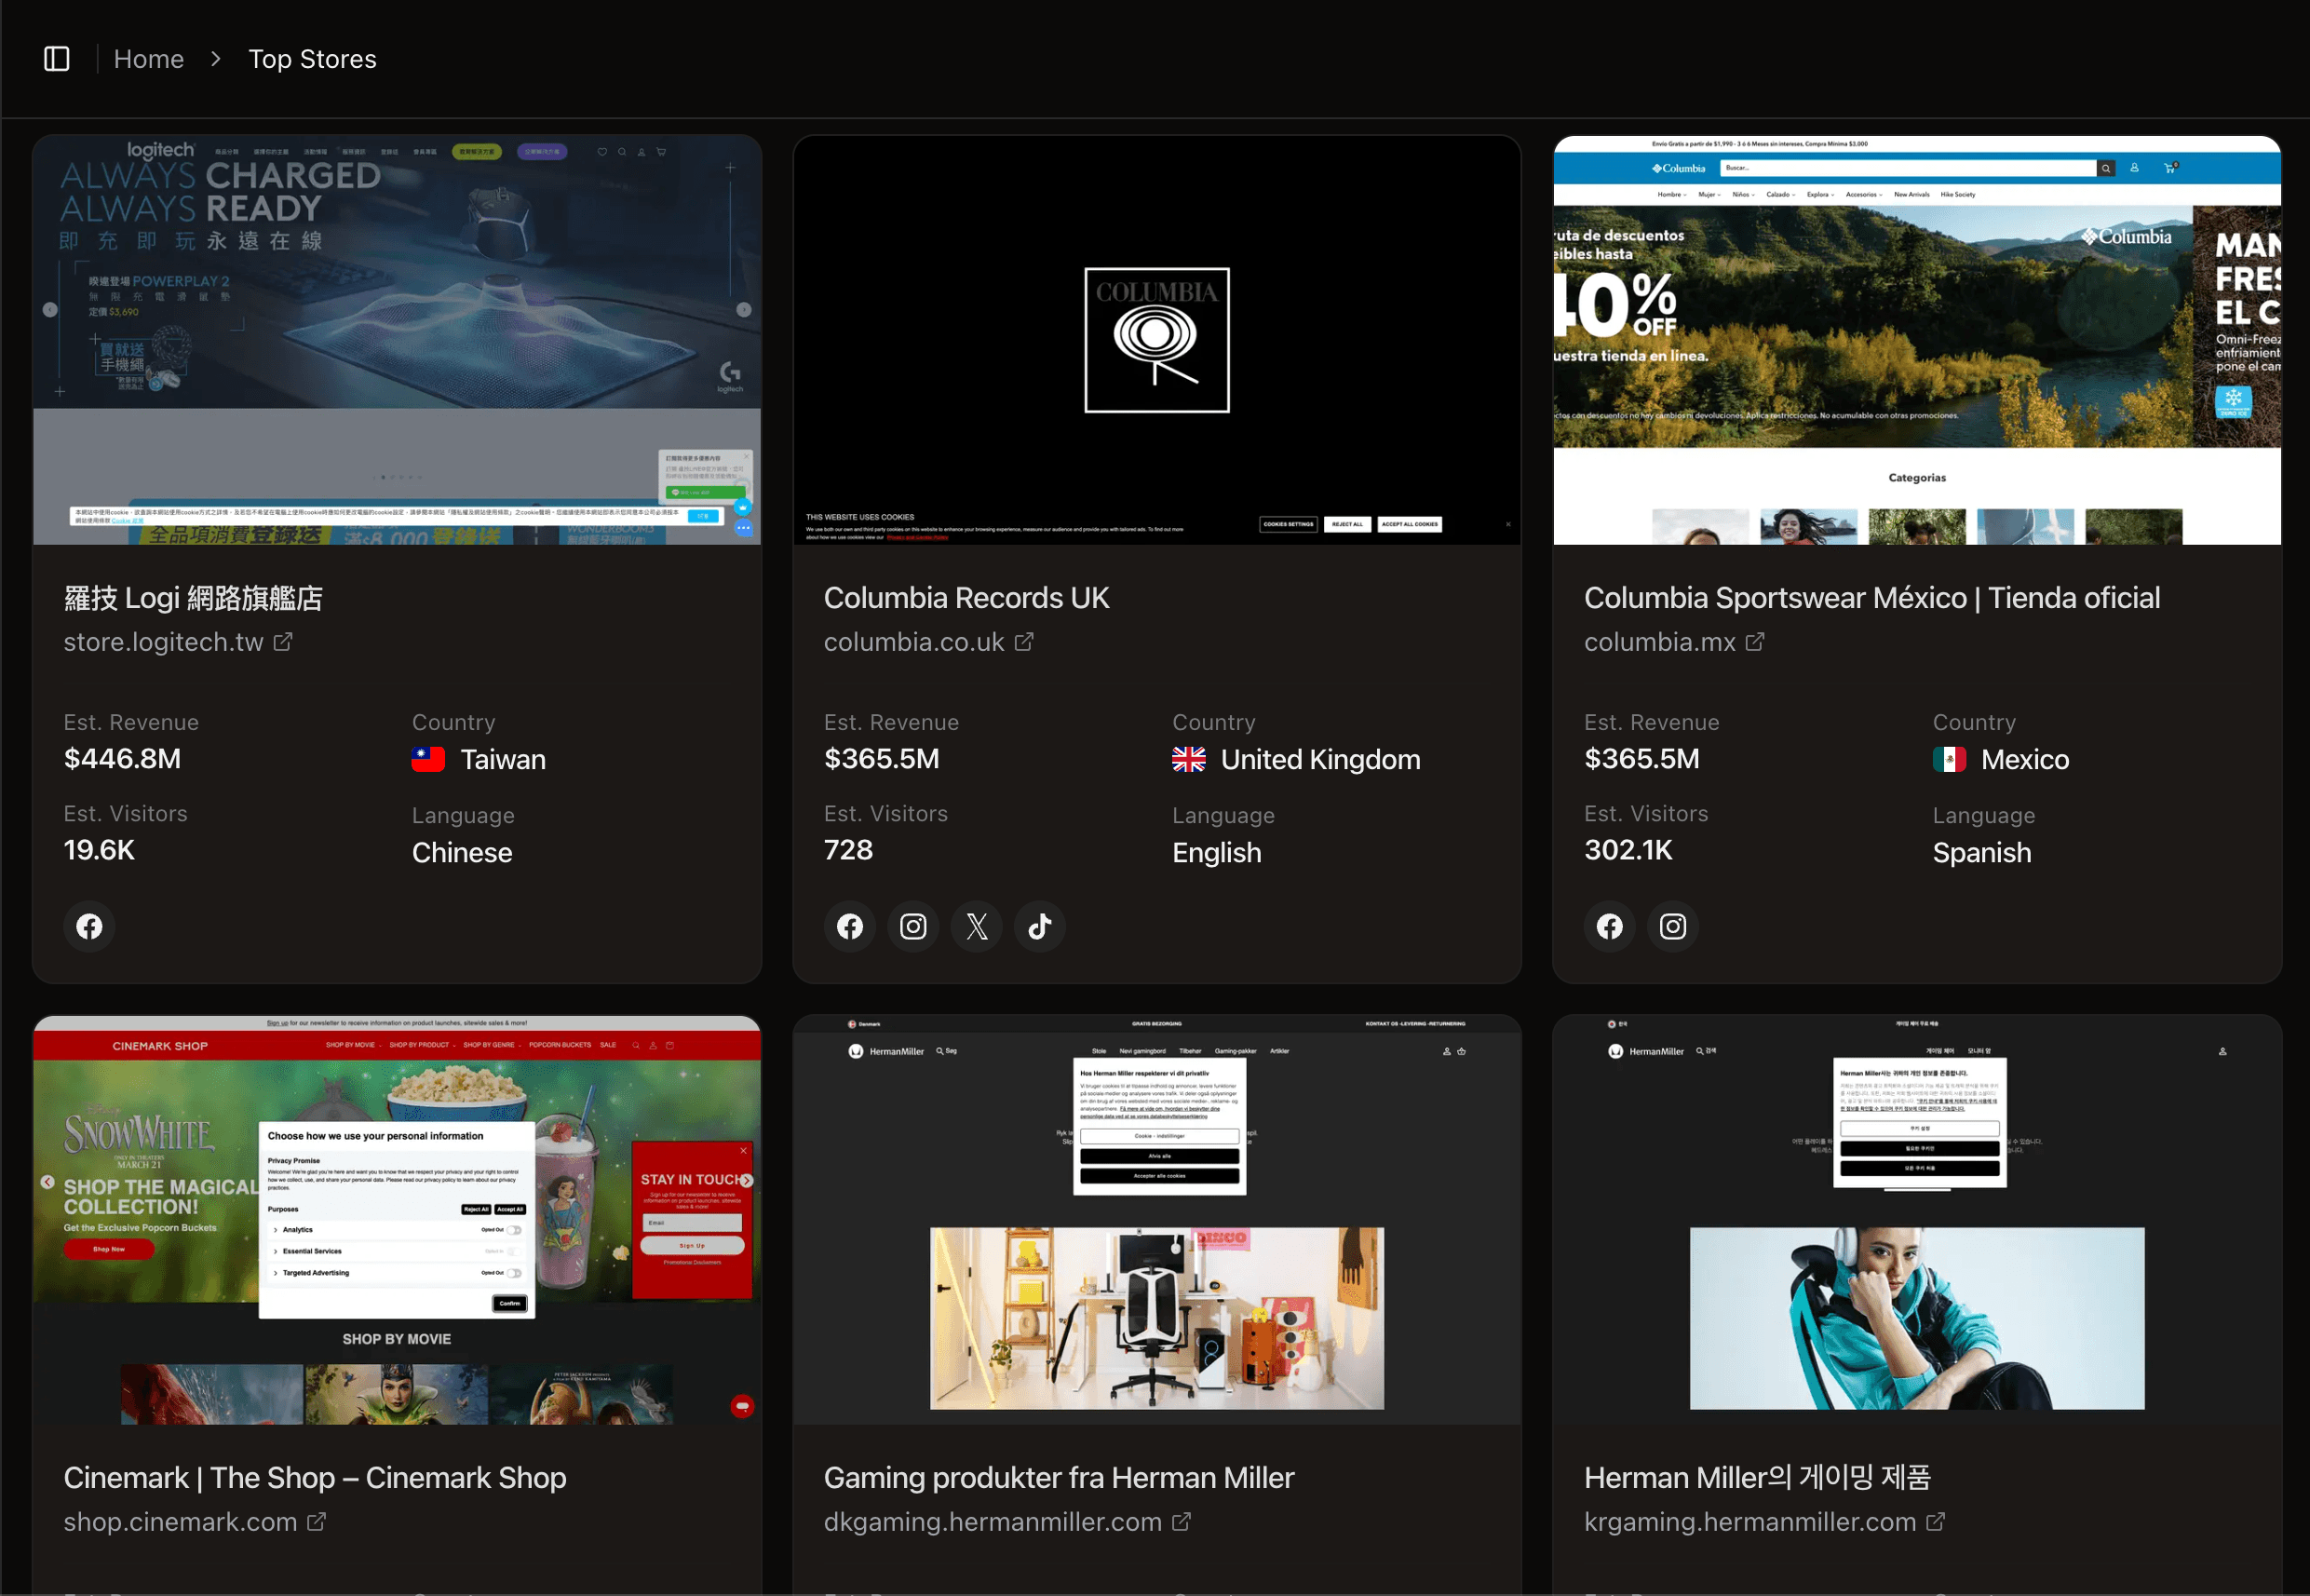Open TikTok icon on Columbia Records UK card
Viewport: 2310px width, 1596px height.
[x=1040, y=926]
